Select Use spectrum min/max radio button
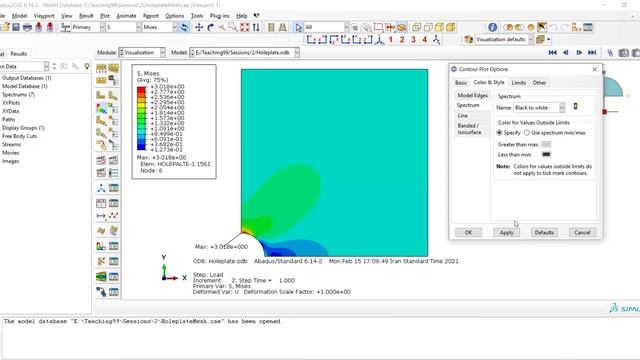 point(527,133)
